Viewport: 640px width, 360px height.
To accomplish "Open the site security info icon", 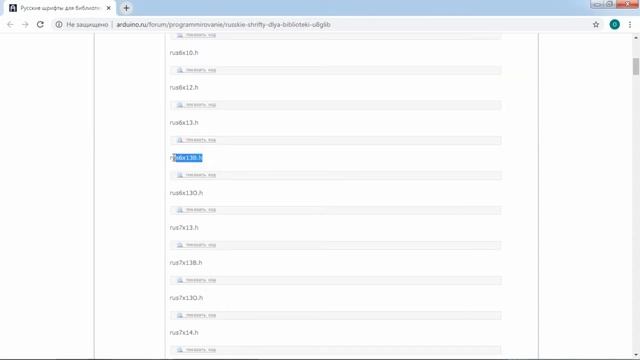I will tap(59, 24).
